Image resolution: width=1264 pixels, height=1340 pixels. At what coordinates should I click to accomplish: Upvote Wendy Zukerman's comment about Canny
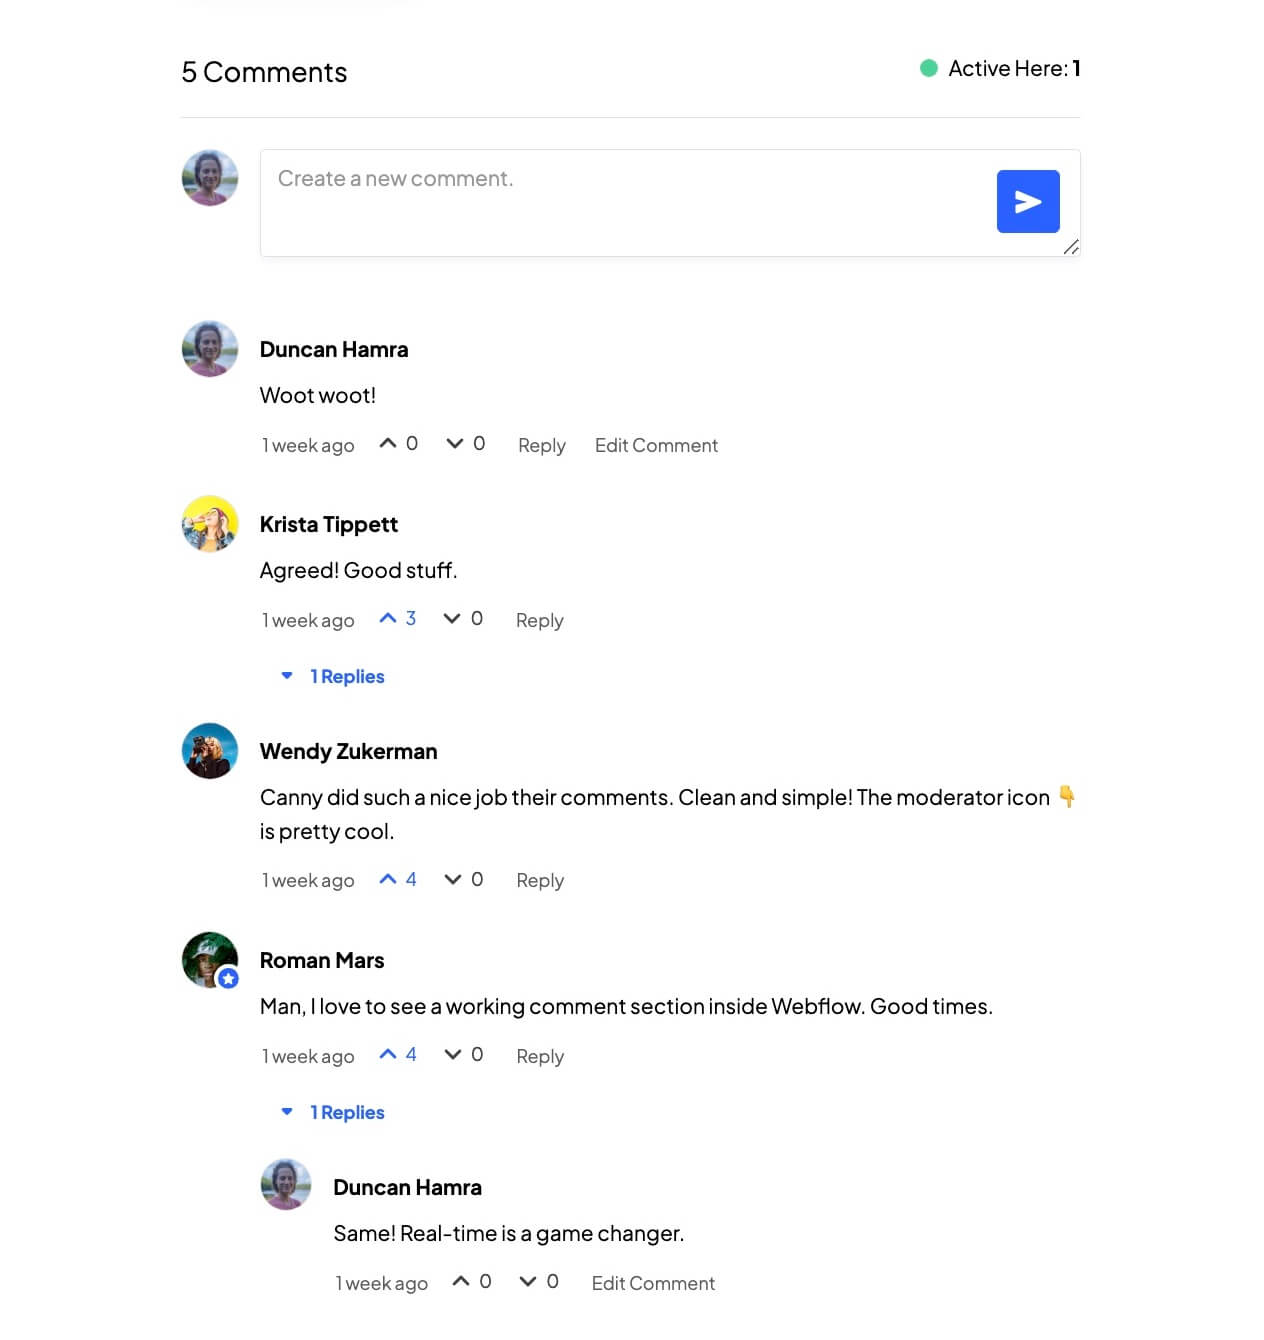coord(389,878)
